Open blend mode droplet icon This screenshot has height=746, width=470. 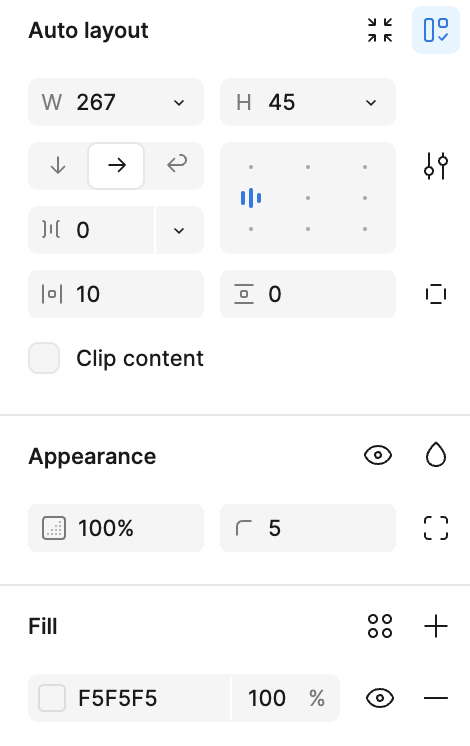(436, 455)
